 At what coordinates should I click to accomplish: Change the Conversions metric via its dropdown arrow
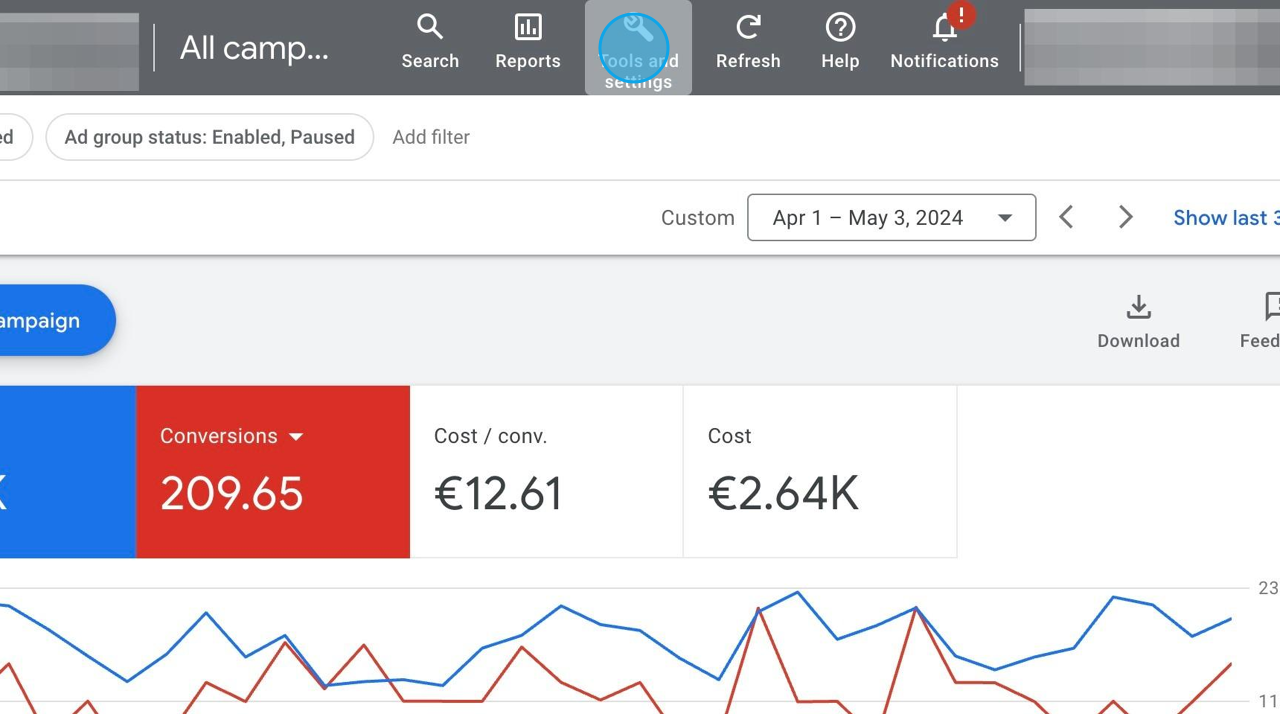point(296,436)
